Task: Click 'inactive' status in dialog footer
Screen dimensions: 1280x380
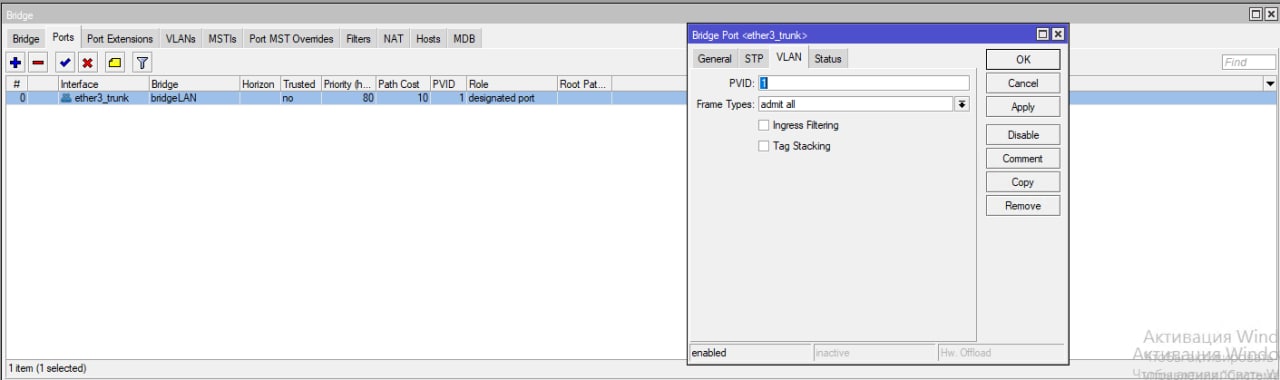Action: [874, 352]
